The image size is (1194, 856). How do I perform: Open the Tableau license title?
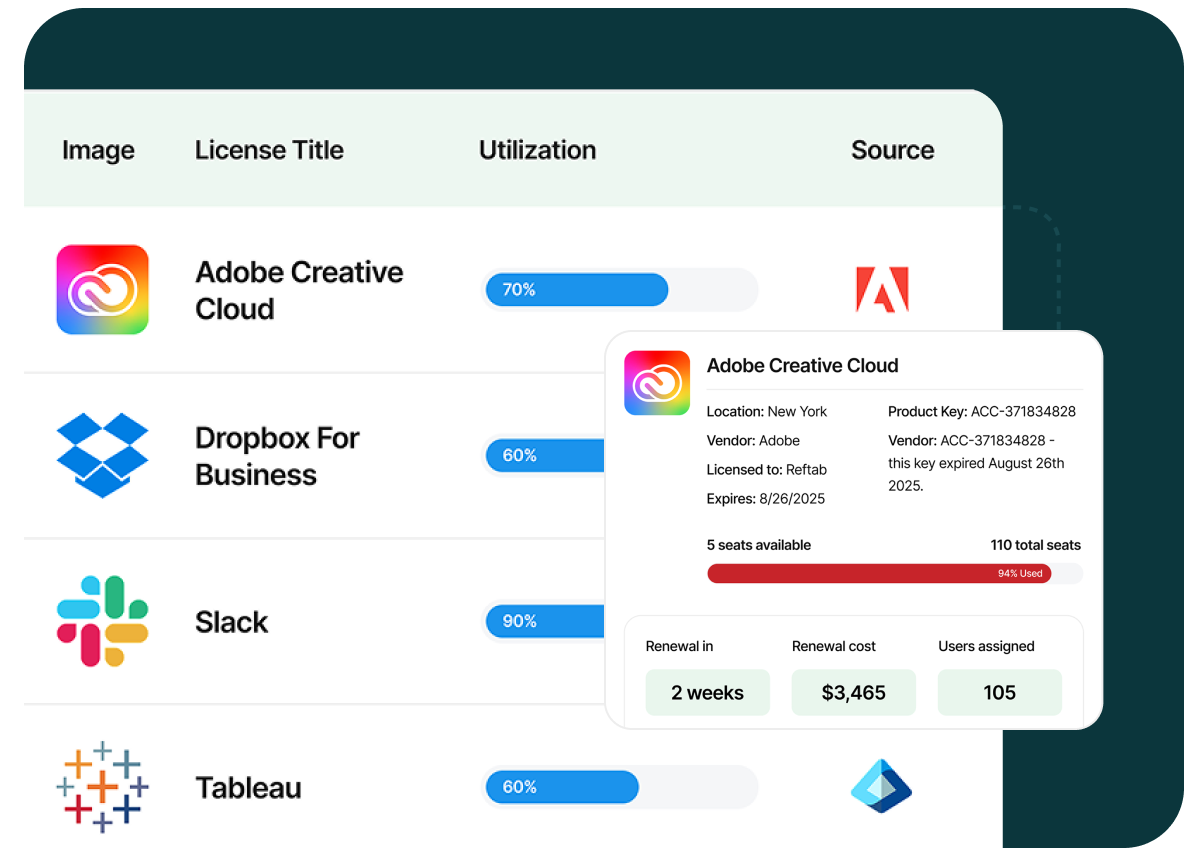click(248, 787)
